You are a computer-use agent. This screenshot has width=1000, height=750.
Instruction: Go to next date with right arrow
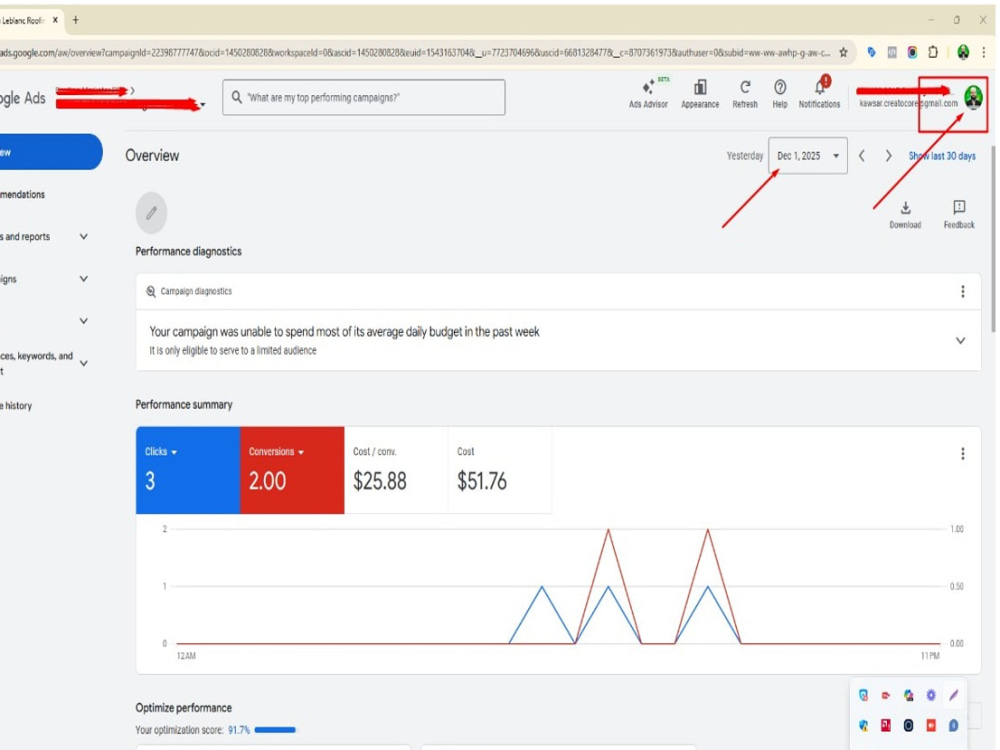pos(888,156)
